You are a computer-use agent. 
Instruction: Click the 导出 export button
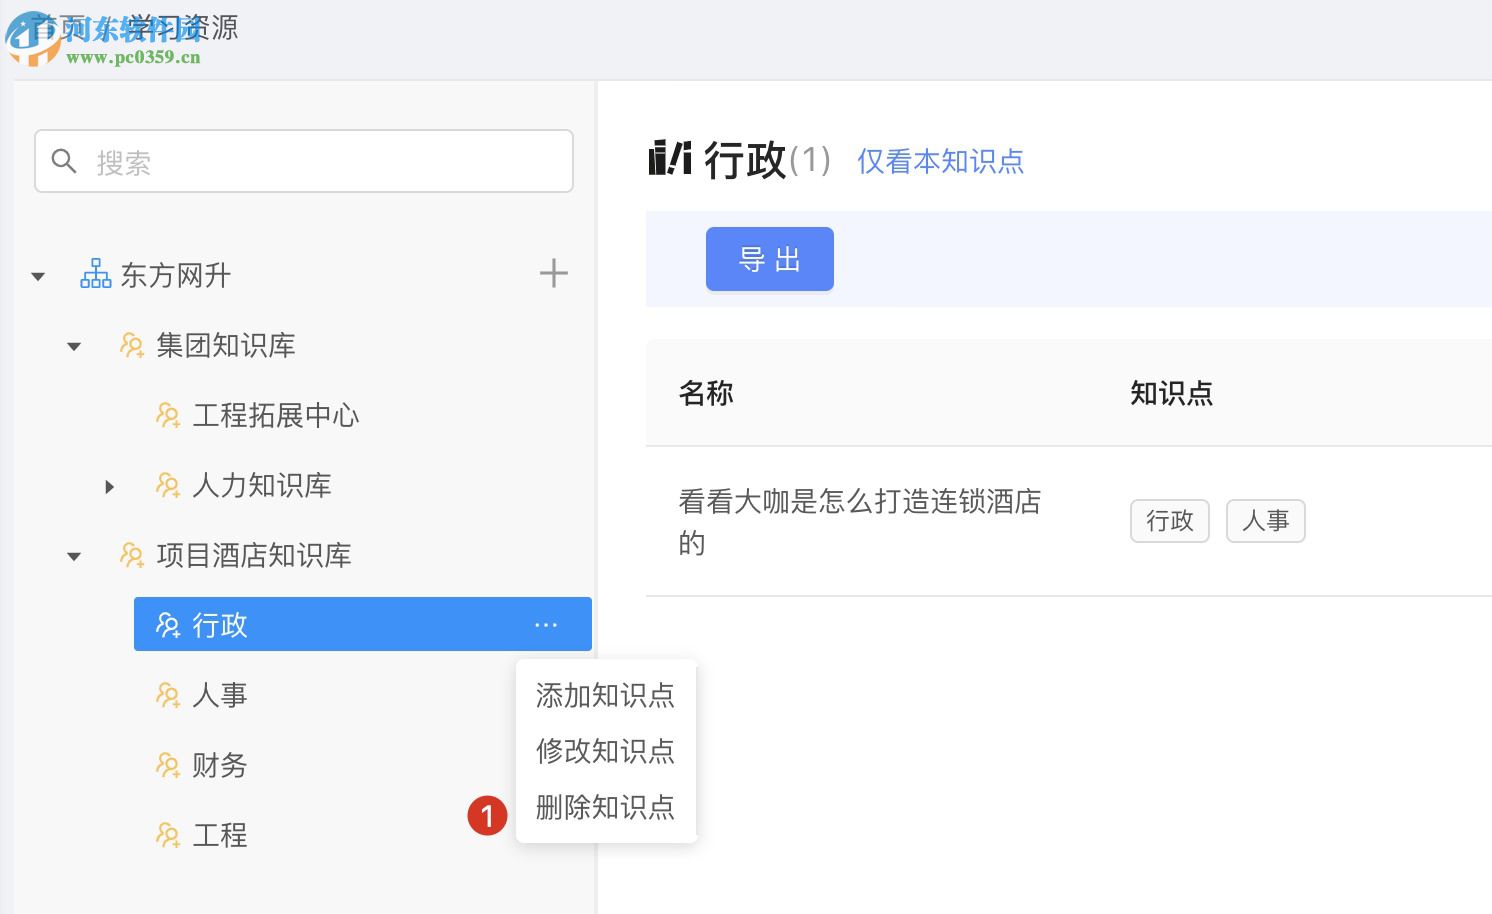(x=770, y=259)
